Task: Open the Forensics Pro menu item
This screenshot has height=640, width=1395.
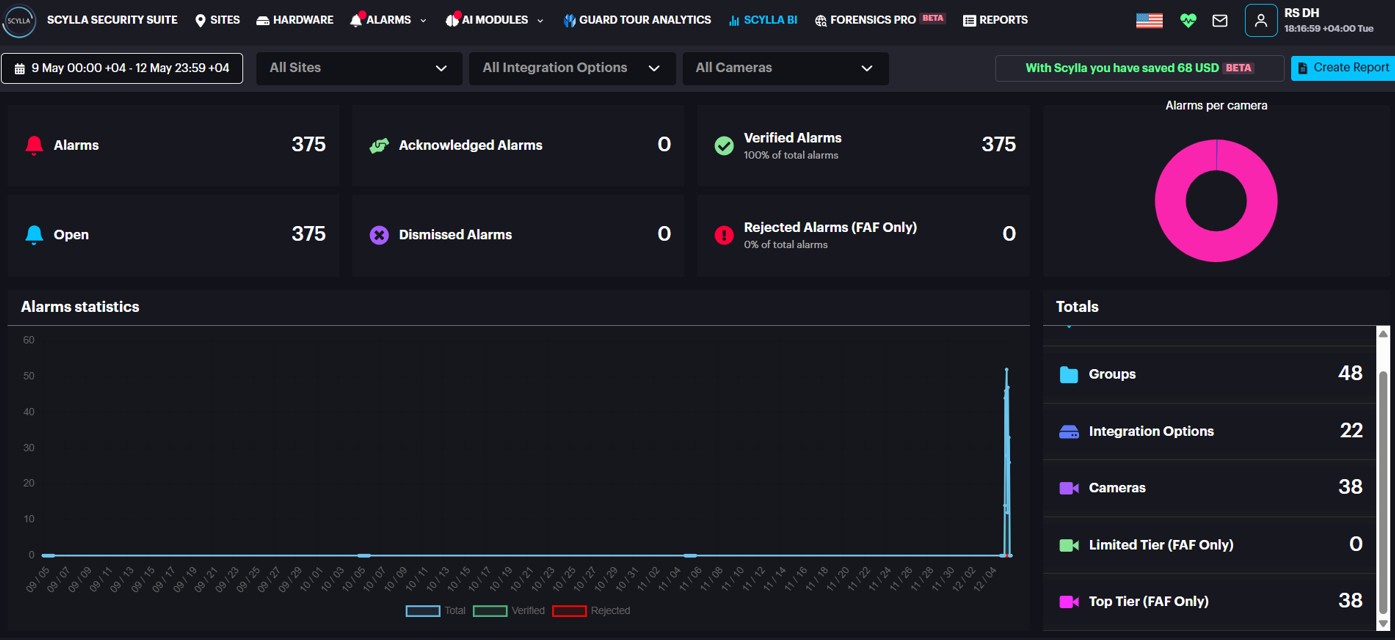Action: click(x=866, y=20)
